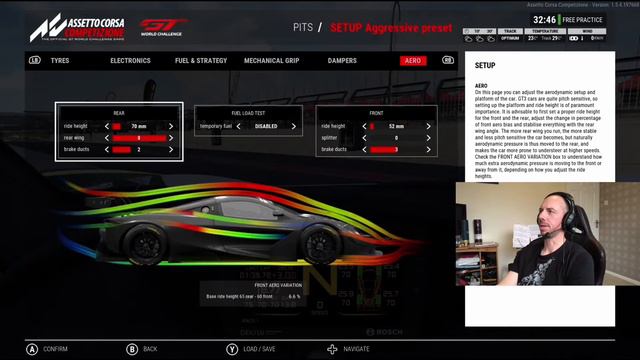Click the FREE PRACTICE session label
Image resolution: width=640 pixels, height=360 pixels.
(582, 20)
